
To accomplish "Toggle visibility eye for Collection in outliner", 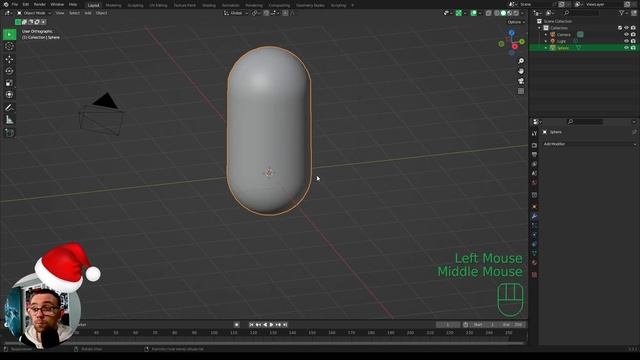I will pyautogui.click(x=627, y=28).
